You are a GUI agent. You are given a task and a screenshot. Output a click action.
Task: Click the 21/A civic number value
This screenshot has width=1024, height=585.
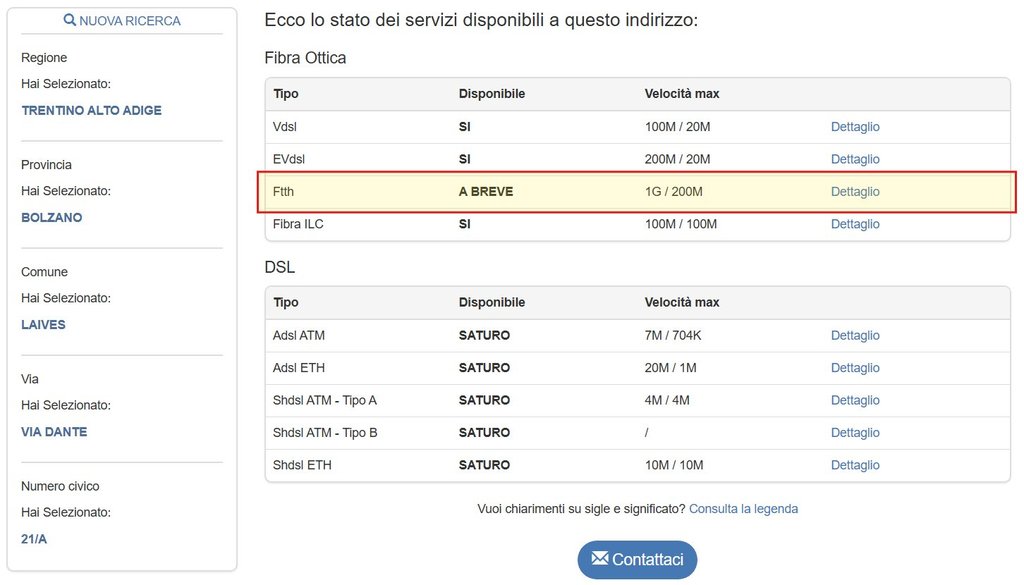click(x=34, y=539)
